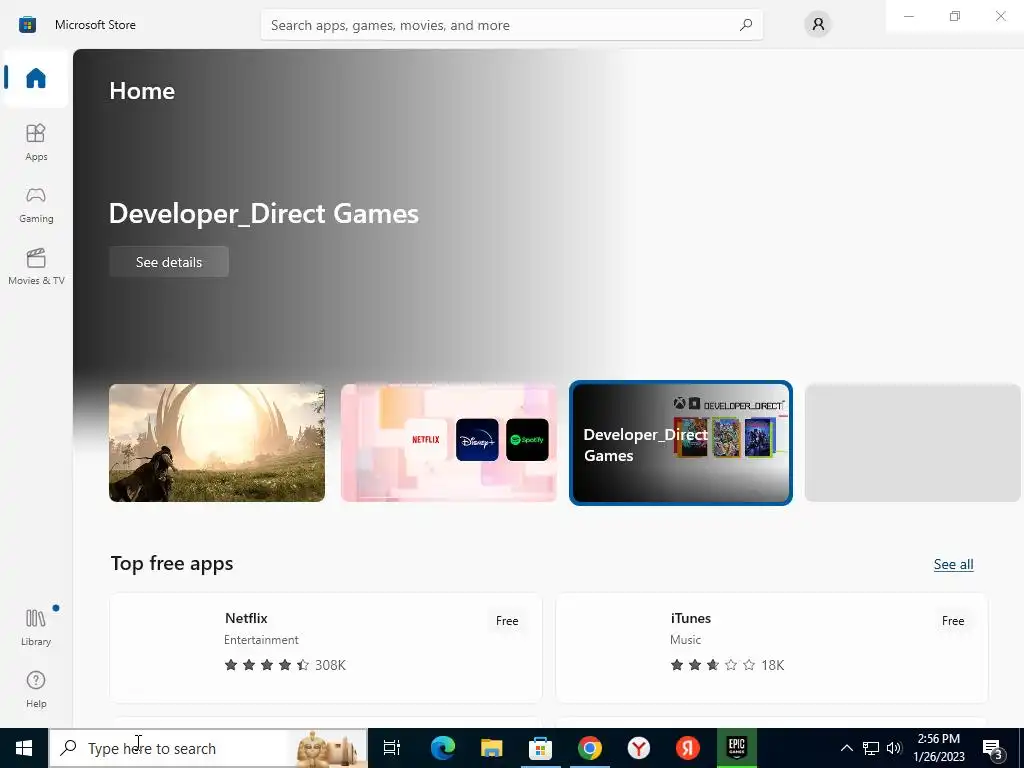Open File Explorer from taskbar
The image size is (1024, 768).
point(491,748)
